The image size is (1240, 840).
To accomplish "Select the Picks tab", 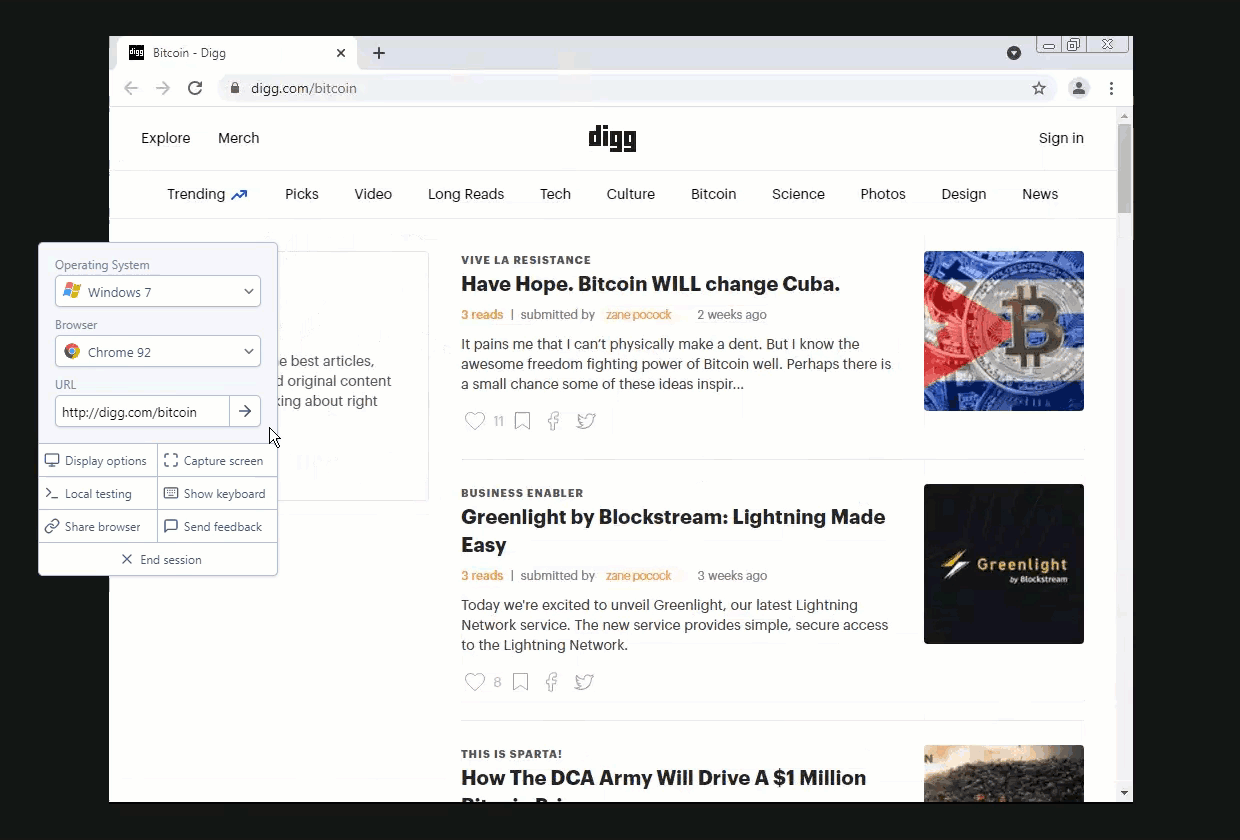I will (302, 194).
